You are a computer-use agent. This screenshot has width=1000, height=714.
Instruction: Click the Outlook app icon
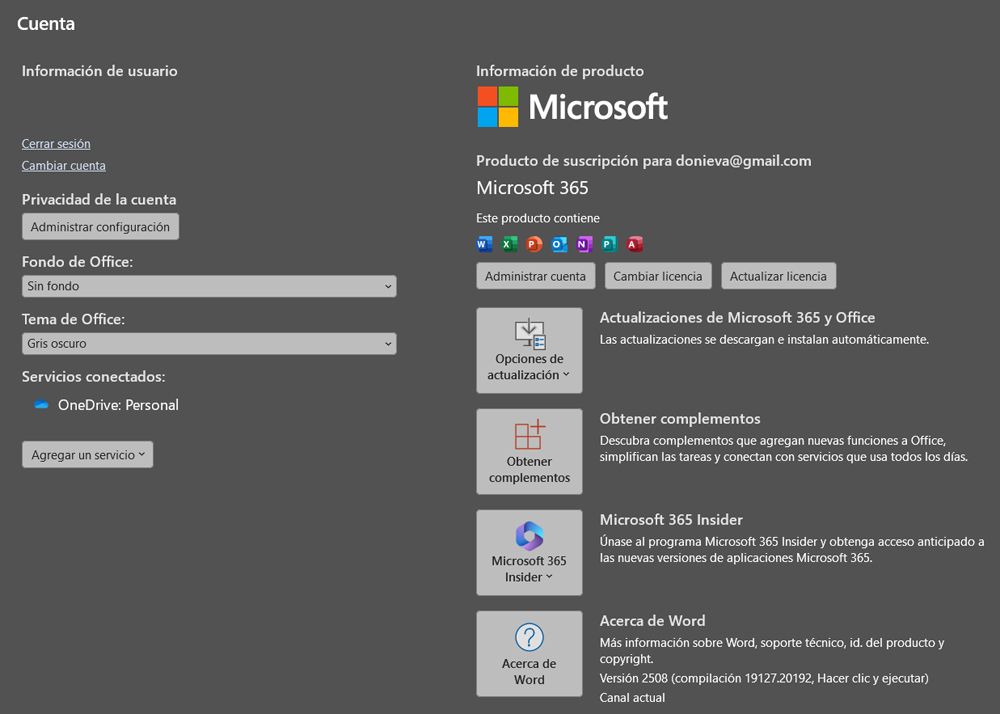click(557, 243)
